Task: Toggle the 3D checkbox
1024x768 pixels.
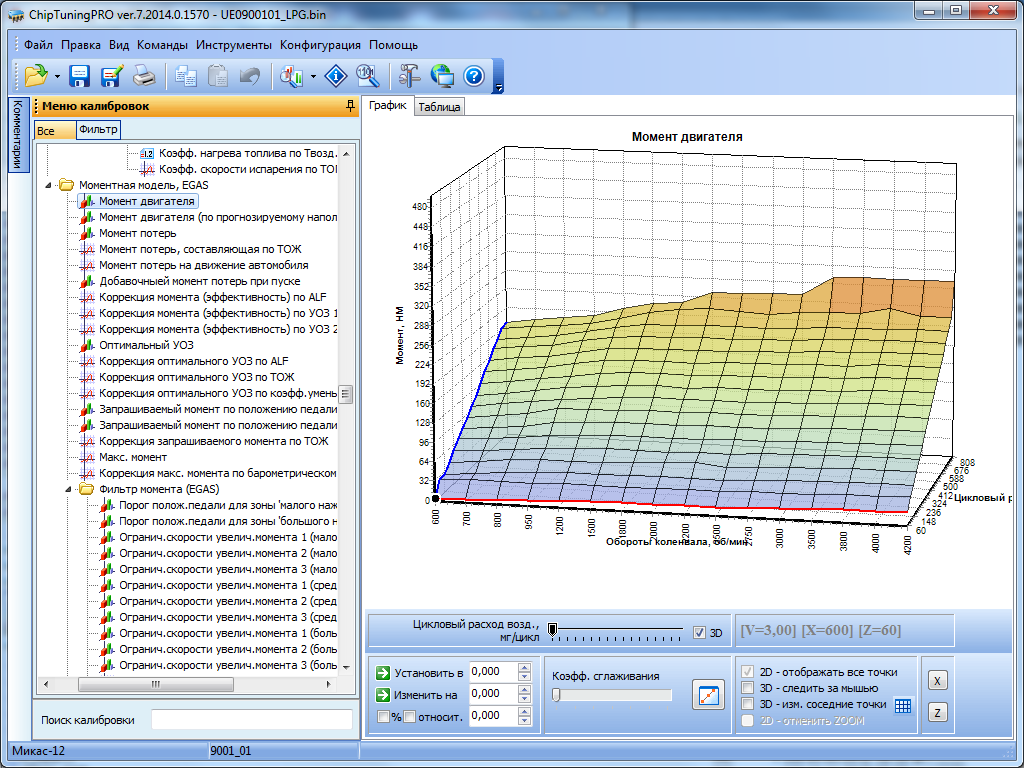Action: tap(700, 632)
